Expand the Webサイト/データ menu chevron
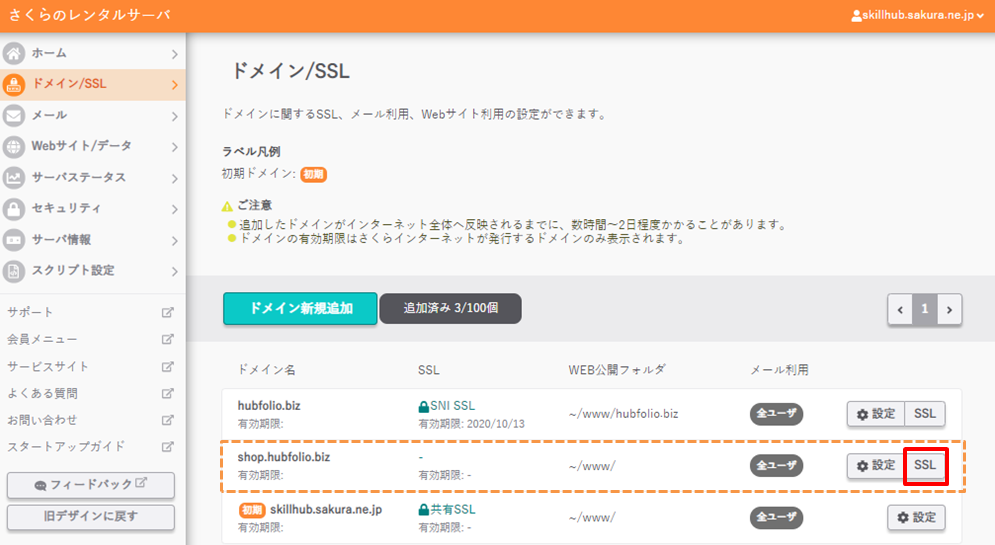This screenshot has height=545, width=995. pos(175,147)
